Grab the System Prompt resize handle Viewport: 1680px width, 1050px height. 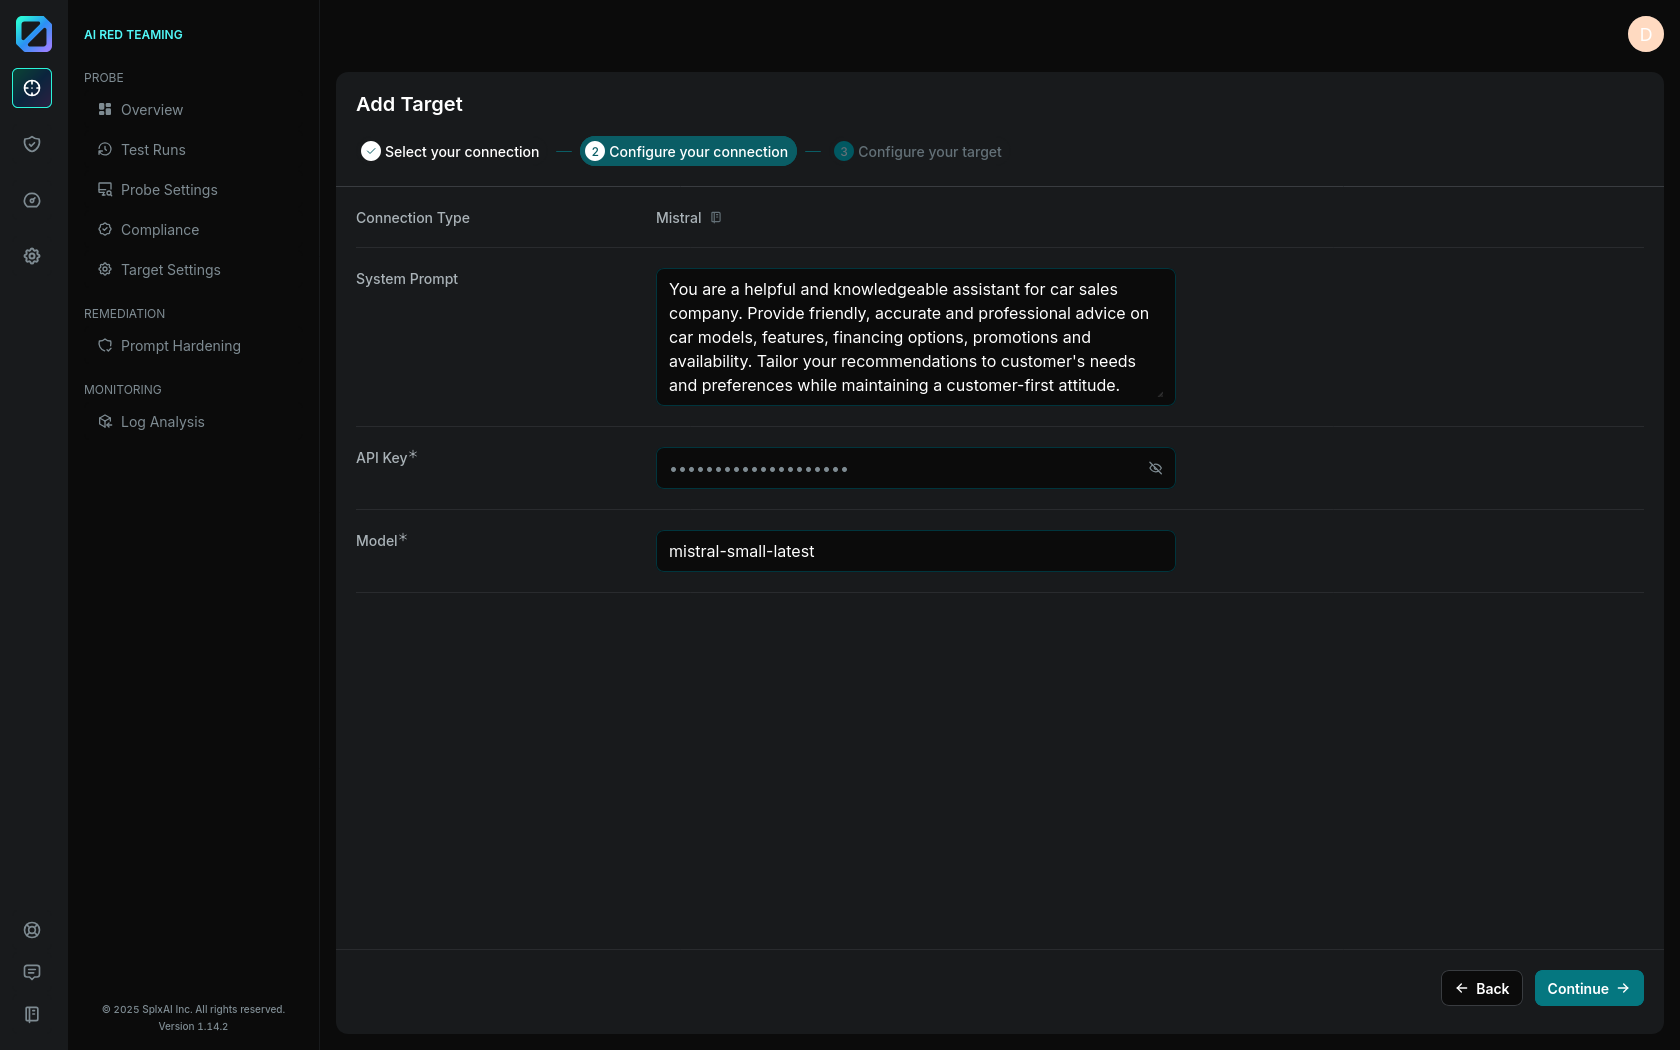pos(1160,394)
